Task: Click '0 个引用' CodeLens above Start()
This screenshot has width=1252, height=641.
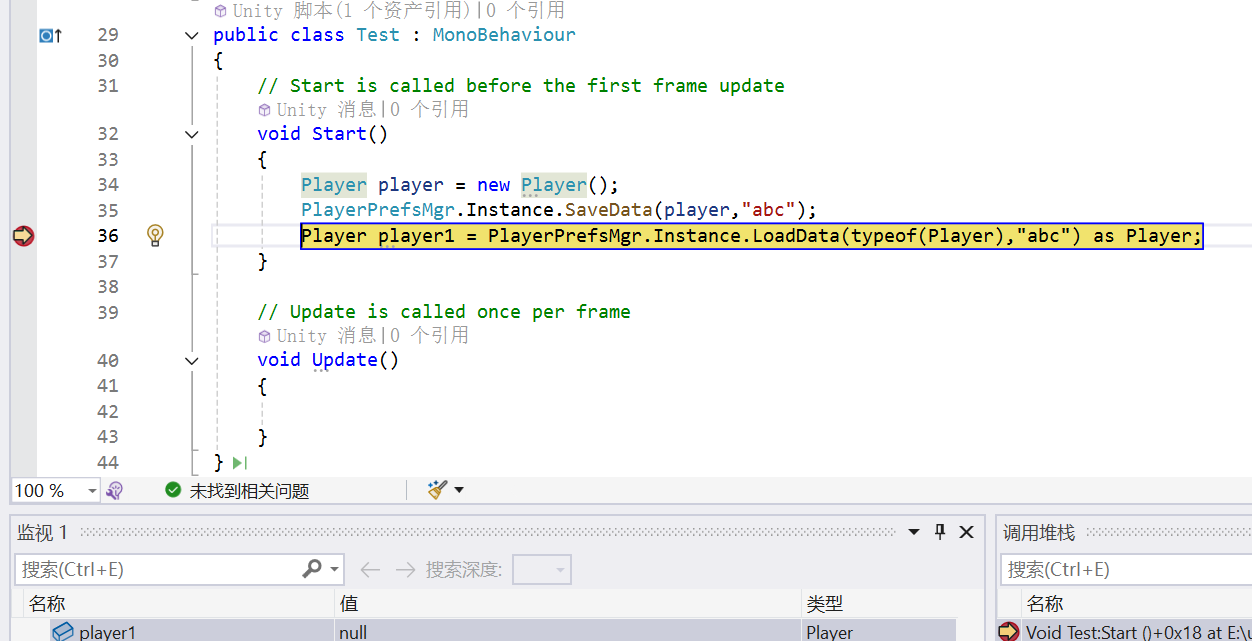Action: pos(429,110)
